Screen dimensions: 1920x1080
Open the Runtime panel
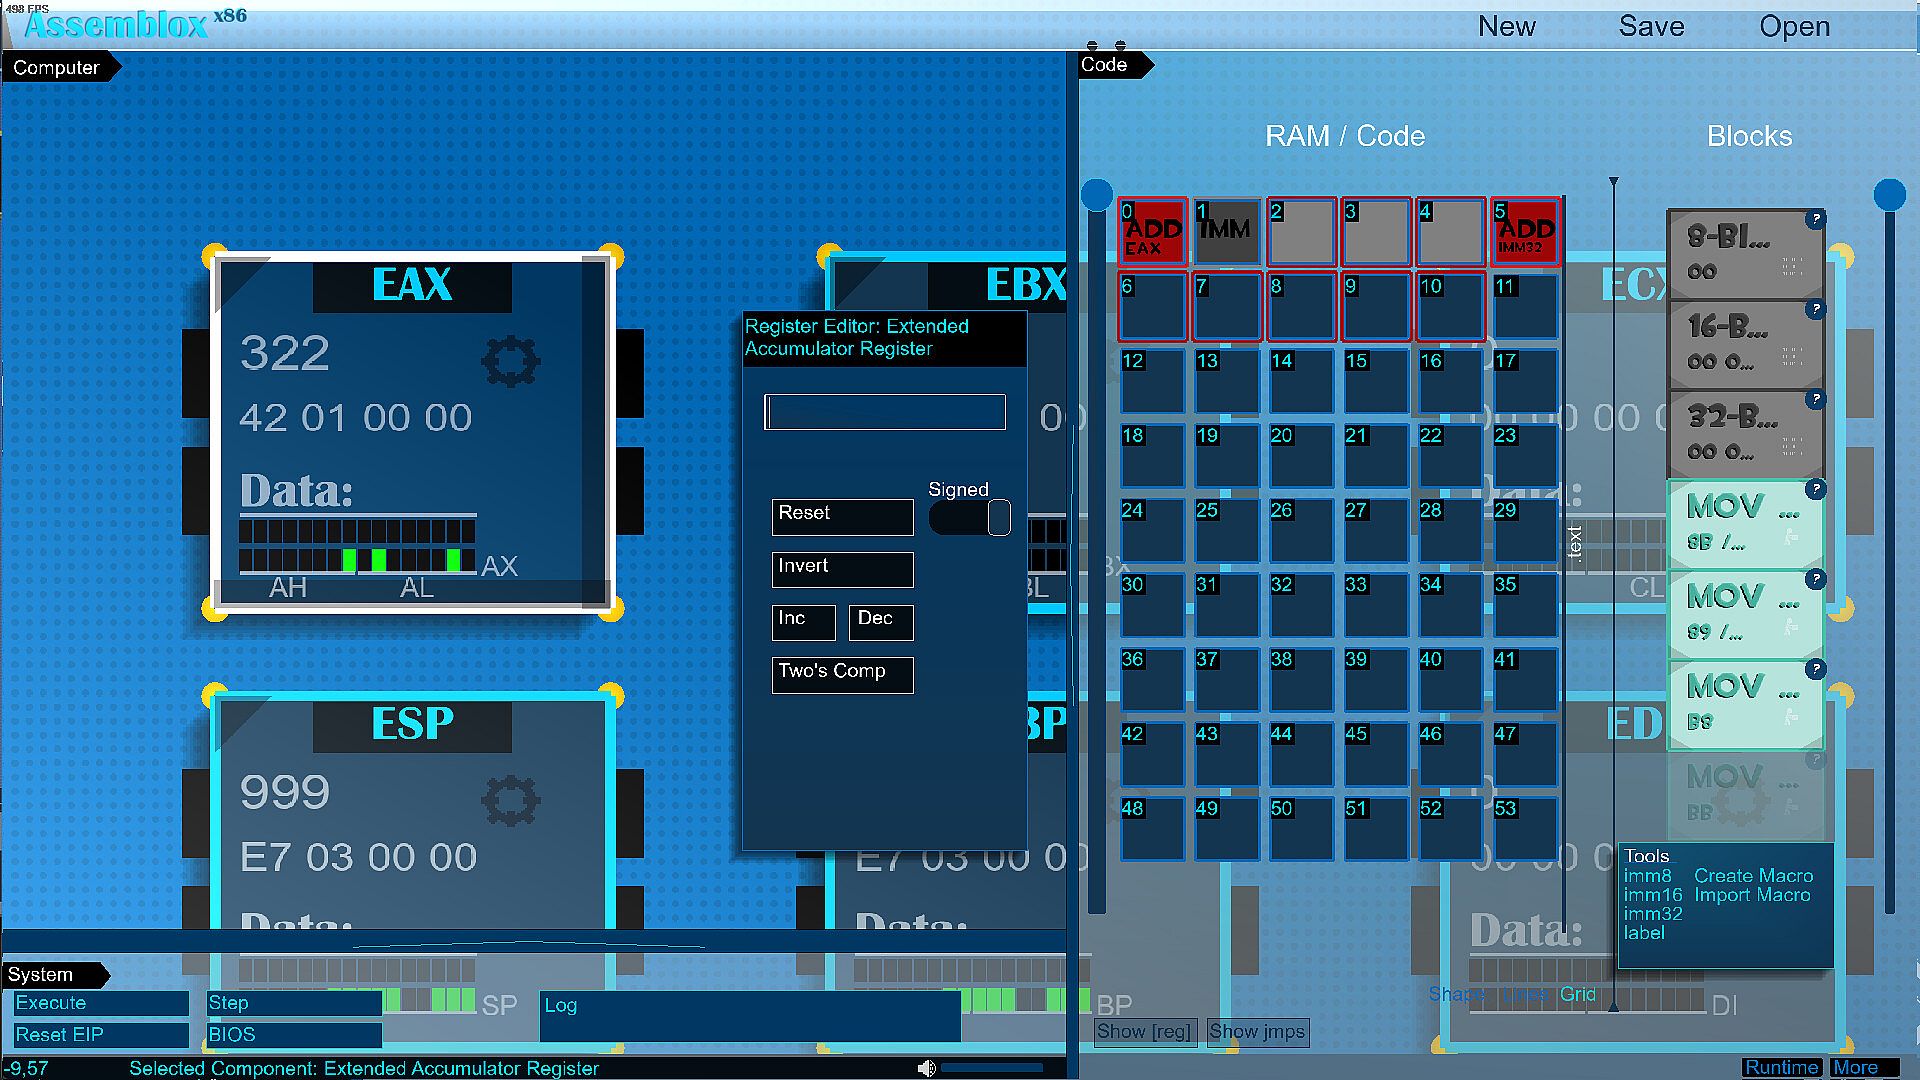click(1781, 1067)
